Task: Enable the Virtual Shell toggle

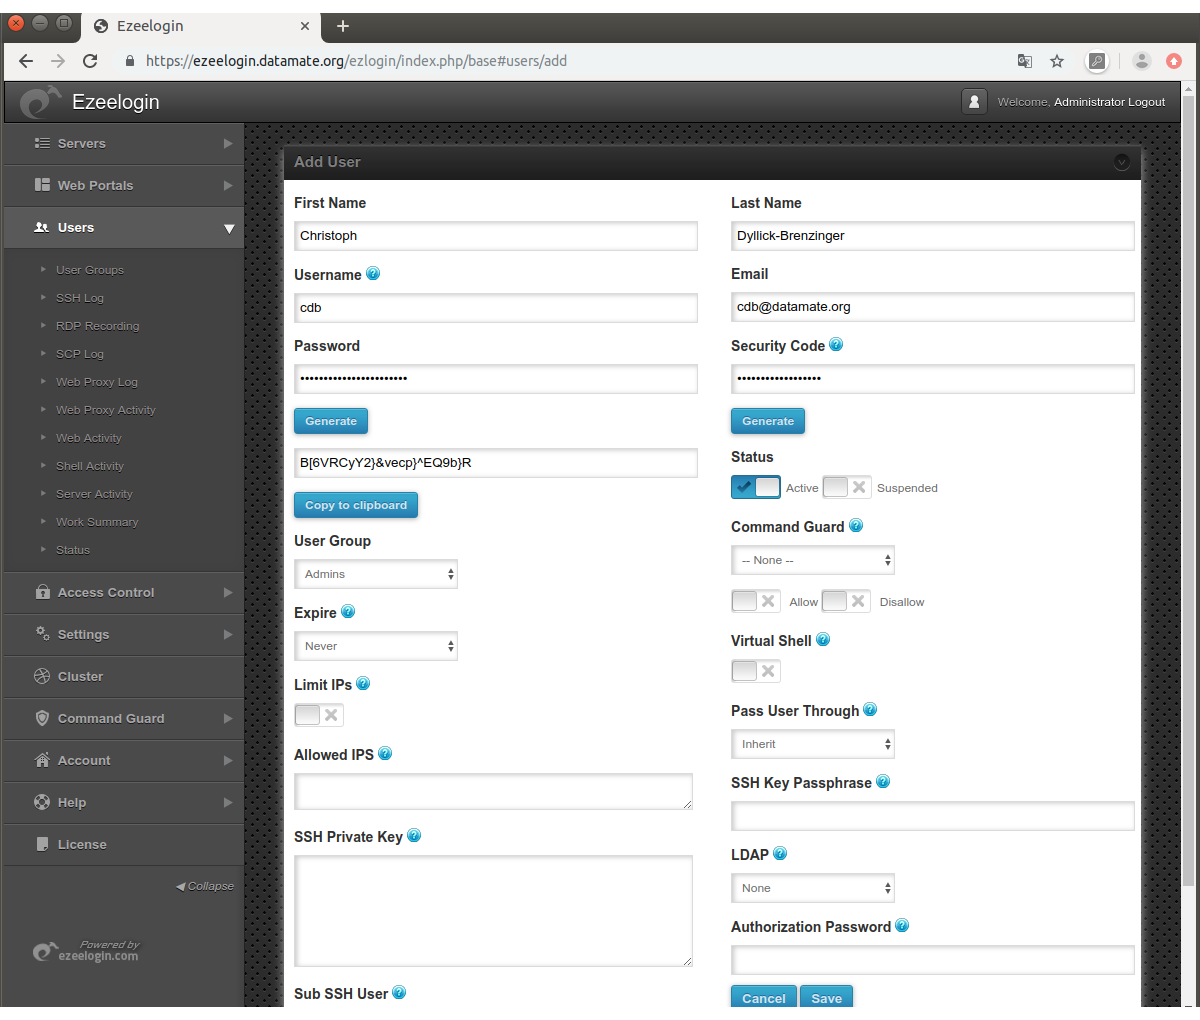Action: 756,671
